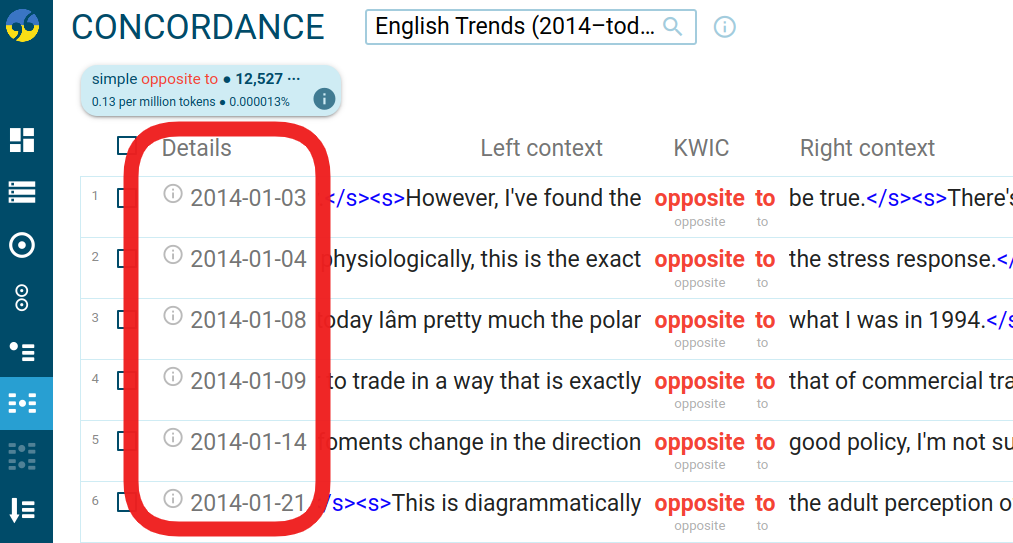
Task: Click the Sketch Engine logo
Action: tap(22, 24)
